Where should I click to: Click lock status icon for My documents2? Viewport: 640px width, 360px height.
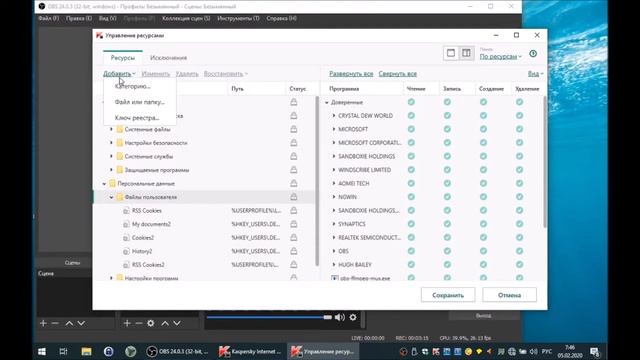293,224
